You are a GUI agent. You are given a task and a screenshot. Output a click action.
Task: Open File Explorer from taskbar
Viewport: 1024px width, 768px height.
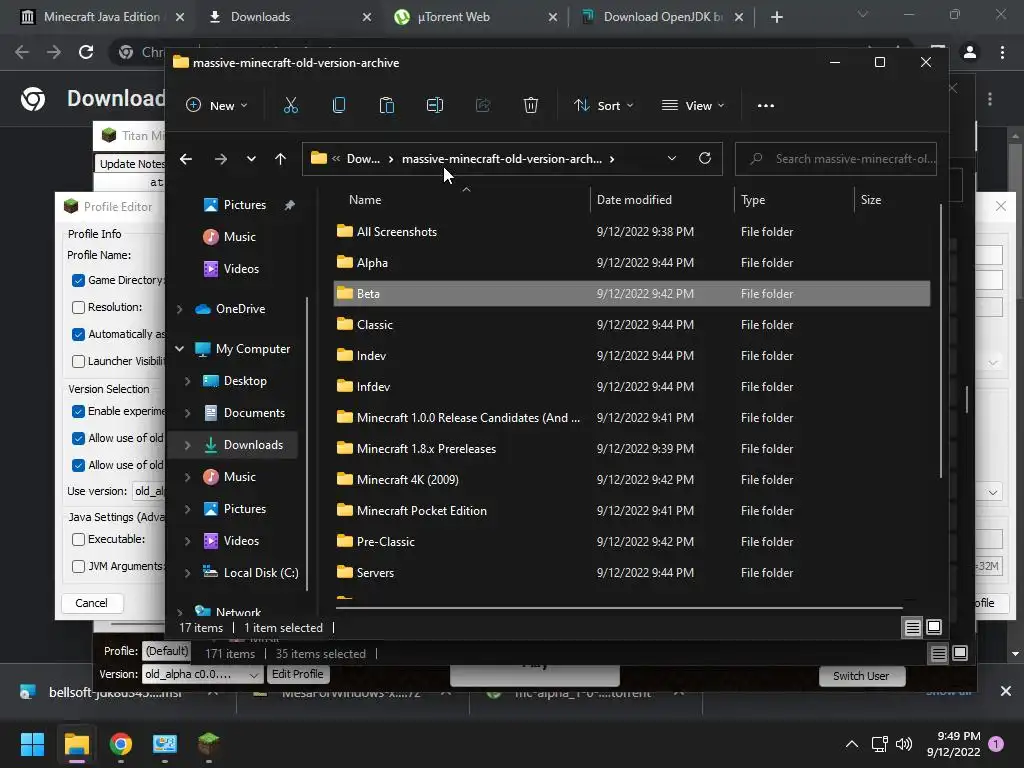click(x=76, y=744)
